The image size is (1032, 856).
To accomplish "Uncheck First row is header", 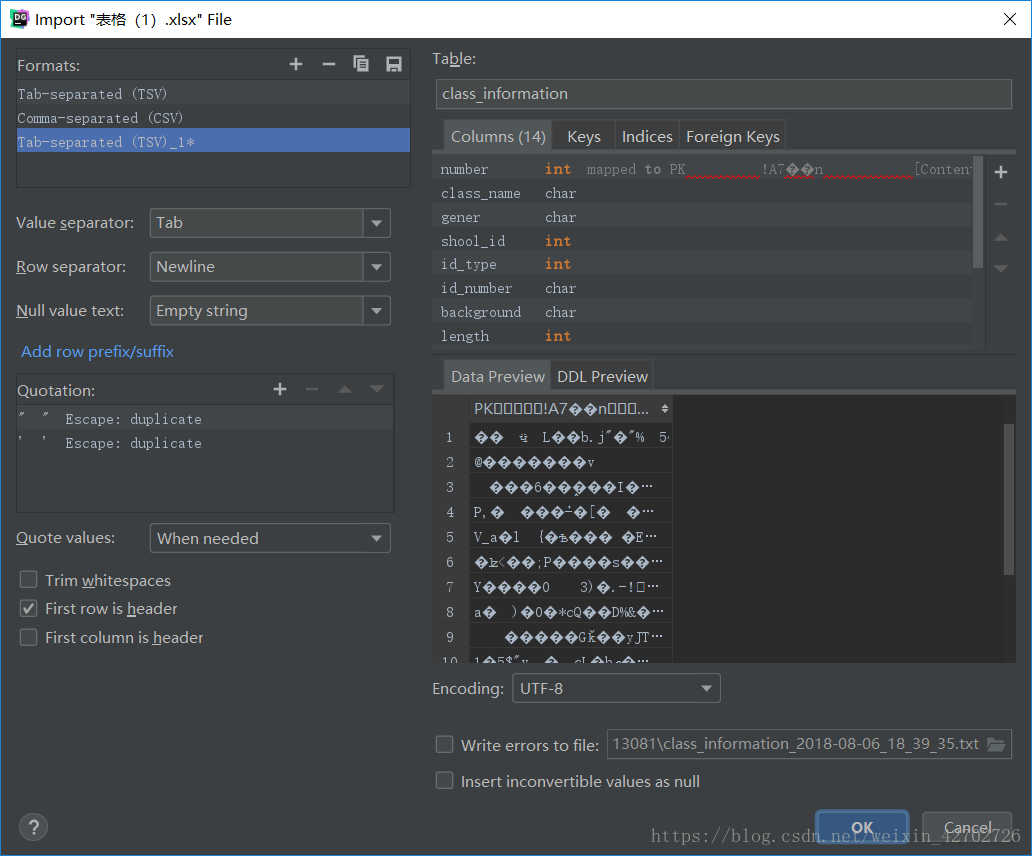I will pos(28,609).
